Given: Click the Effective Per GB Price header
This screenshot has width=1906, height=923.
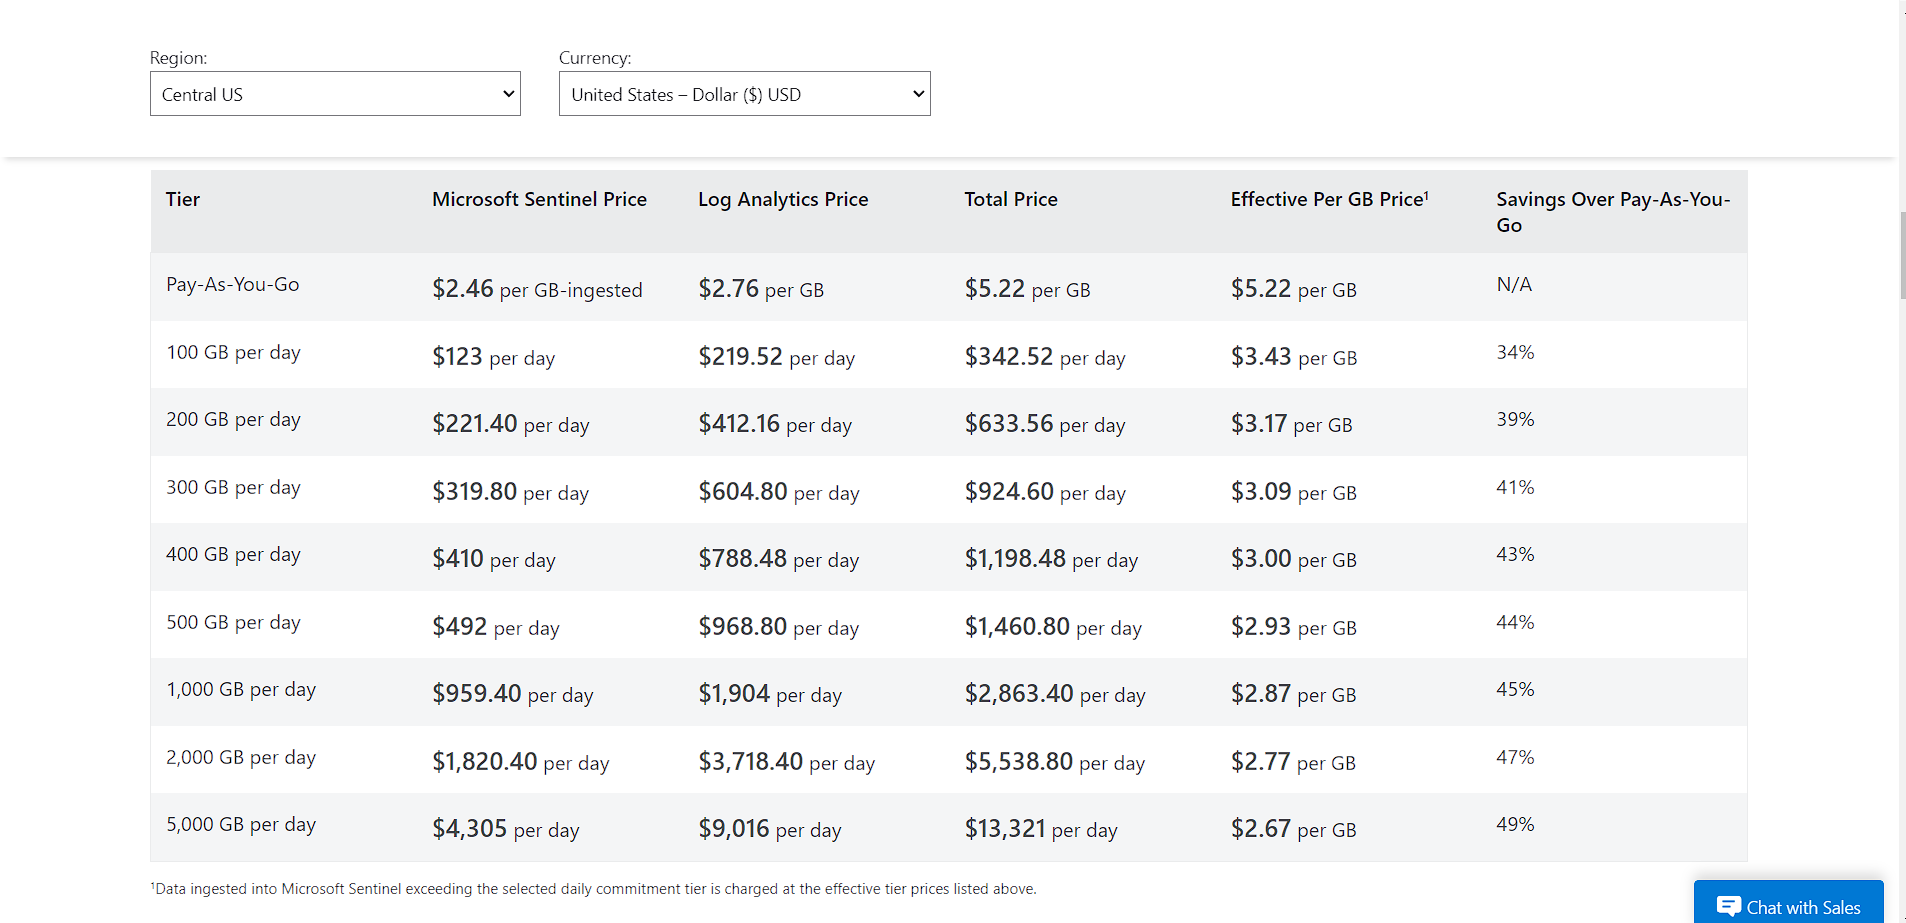Looking at the screenshot, I should (x=1328, y=200).
